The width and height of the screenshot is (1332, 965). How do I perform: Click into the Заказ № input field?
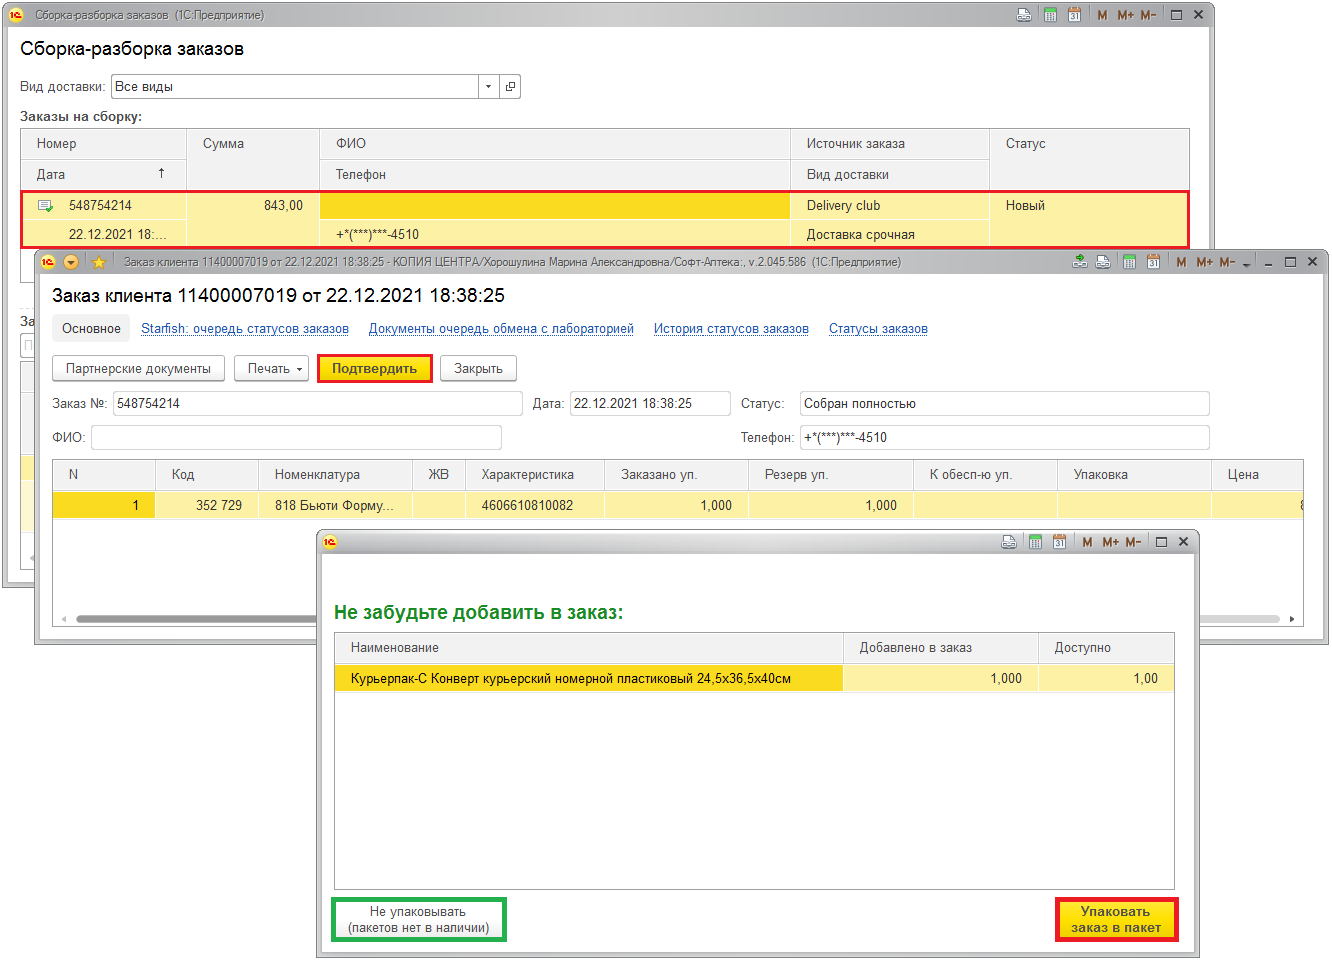tap(317, 404)
